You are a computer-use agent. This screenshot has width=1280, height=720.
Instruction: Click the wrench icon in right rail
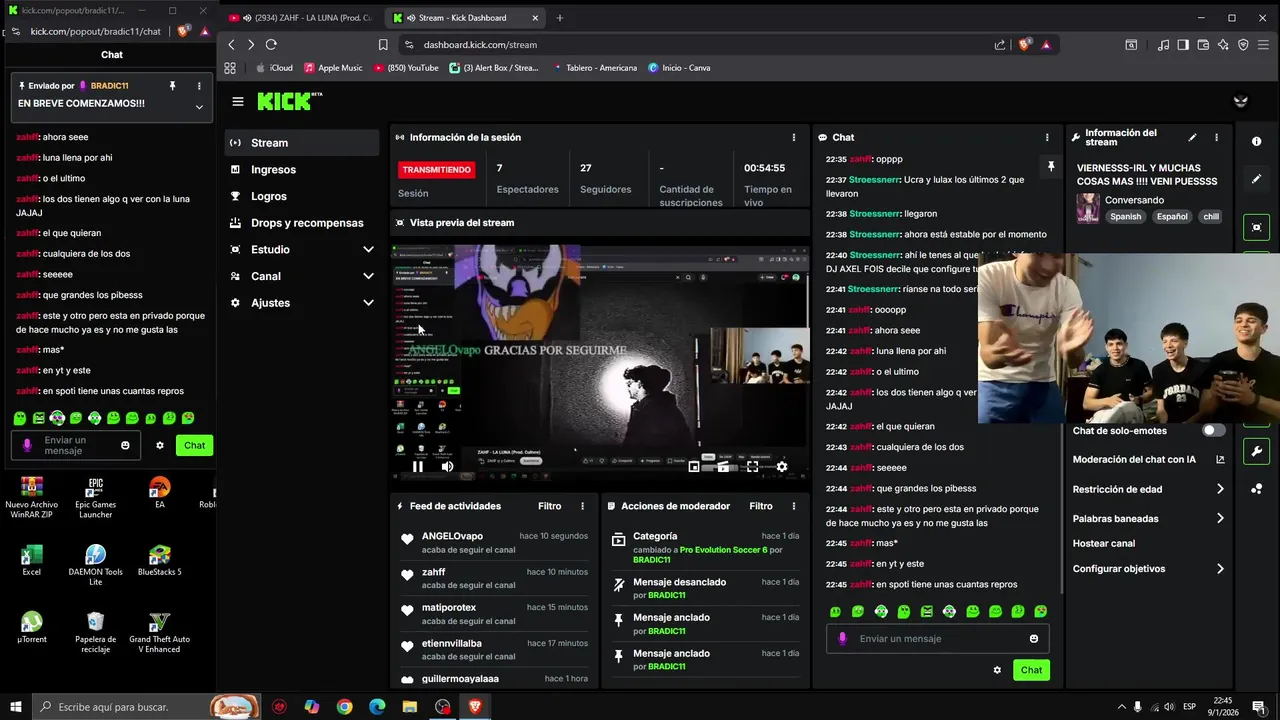(1257, 451)
